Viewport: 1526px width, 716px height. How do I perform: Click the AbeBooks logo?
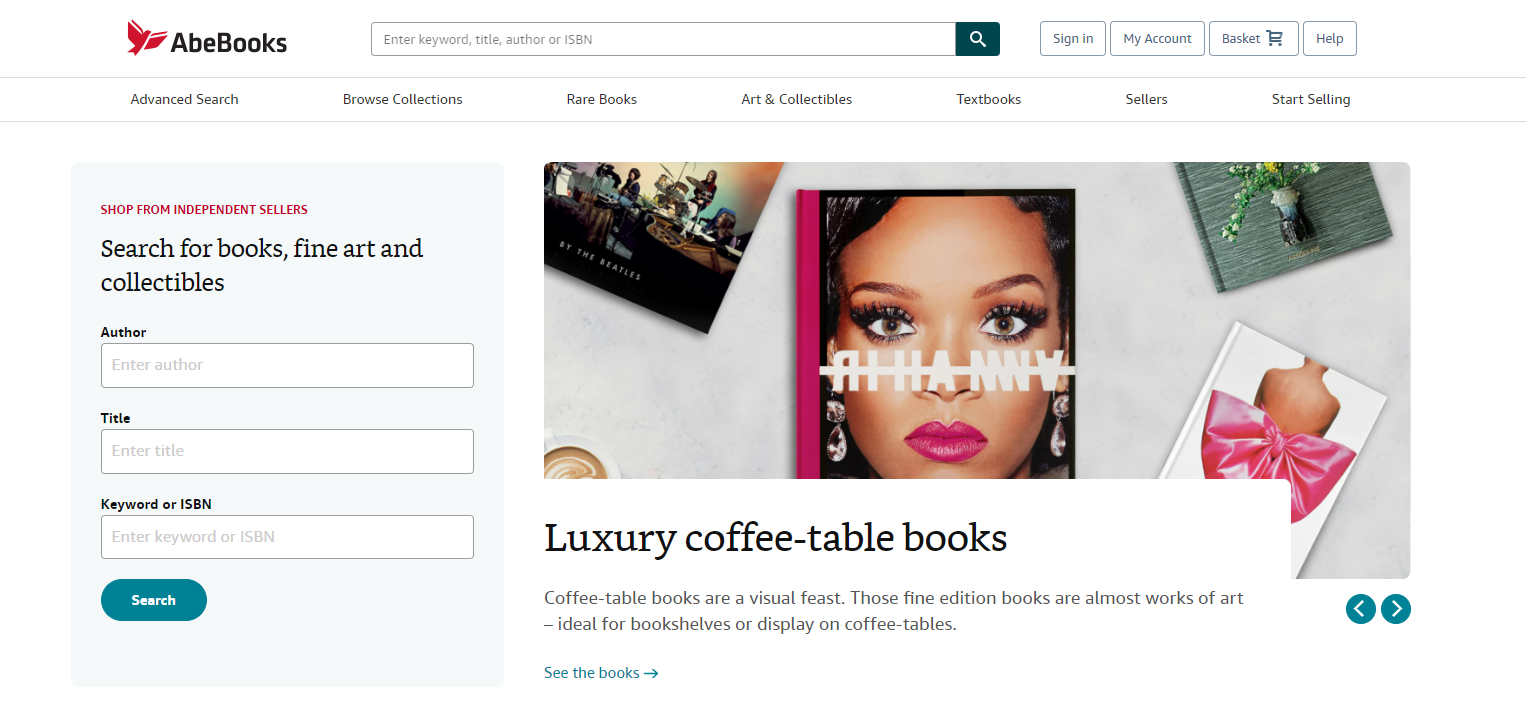pyautogui.click(x=206, y=37)
